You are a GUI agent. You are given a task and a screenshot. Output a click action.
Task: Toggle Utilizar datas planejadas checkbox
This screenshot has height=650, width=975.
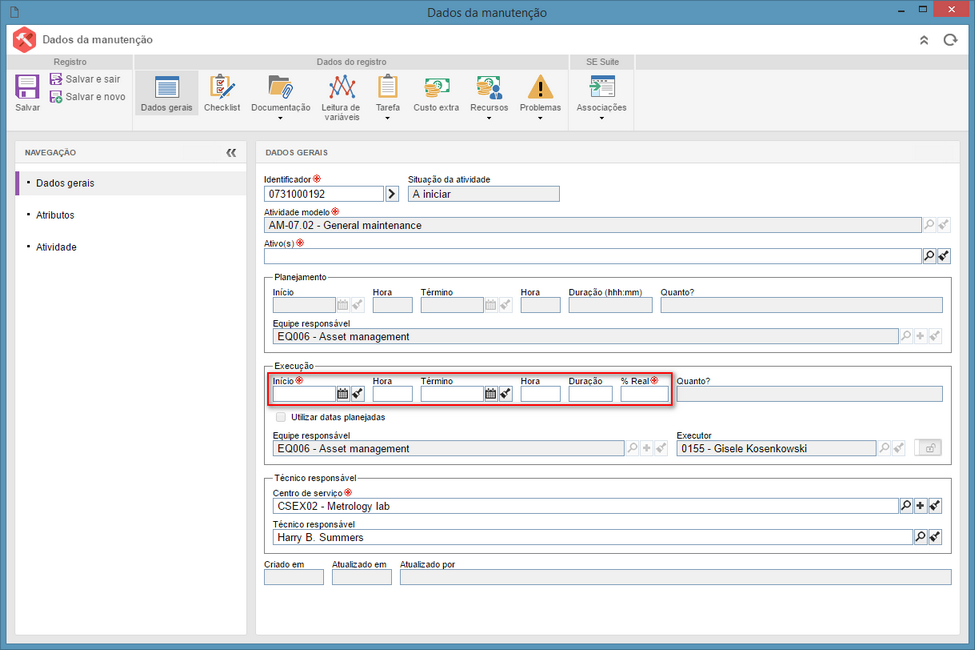(x=281, y=417)
